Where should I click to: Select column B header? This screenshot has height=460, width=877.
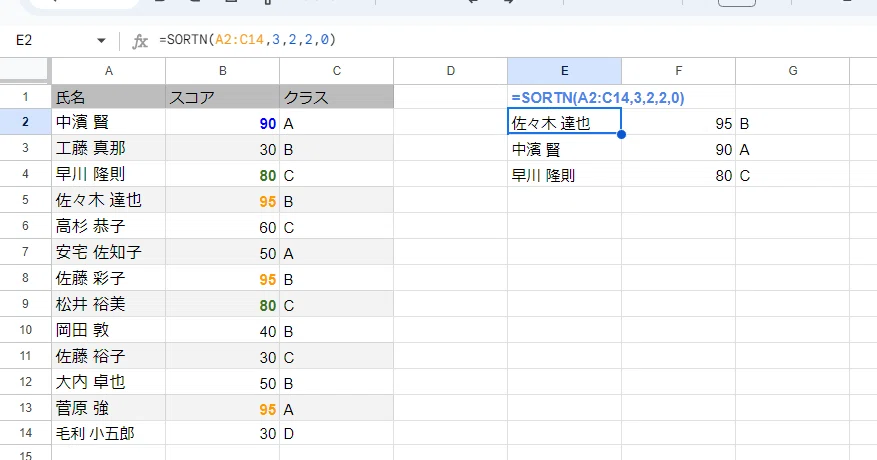pyautogui.click(x=223, y=71)
